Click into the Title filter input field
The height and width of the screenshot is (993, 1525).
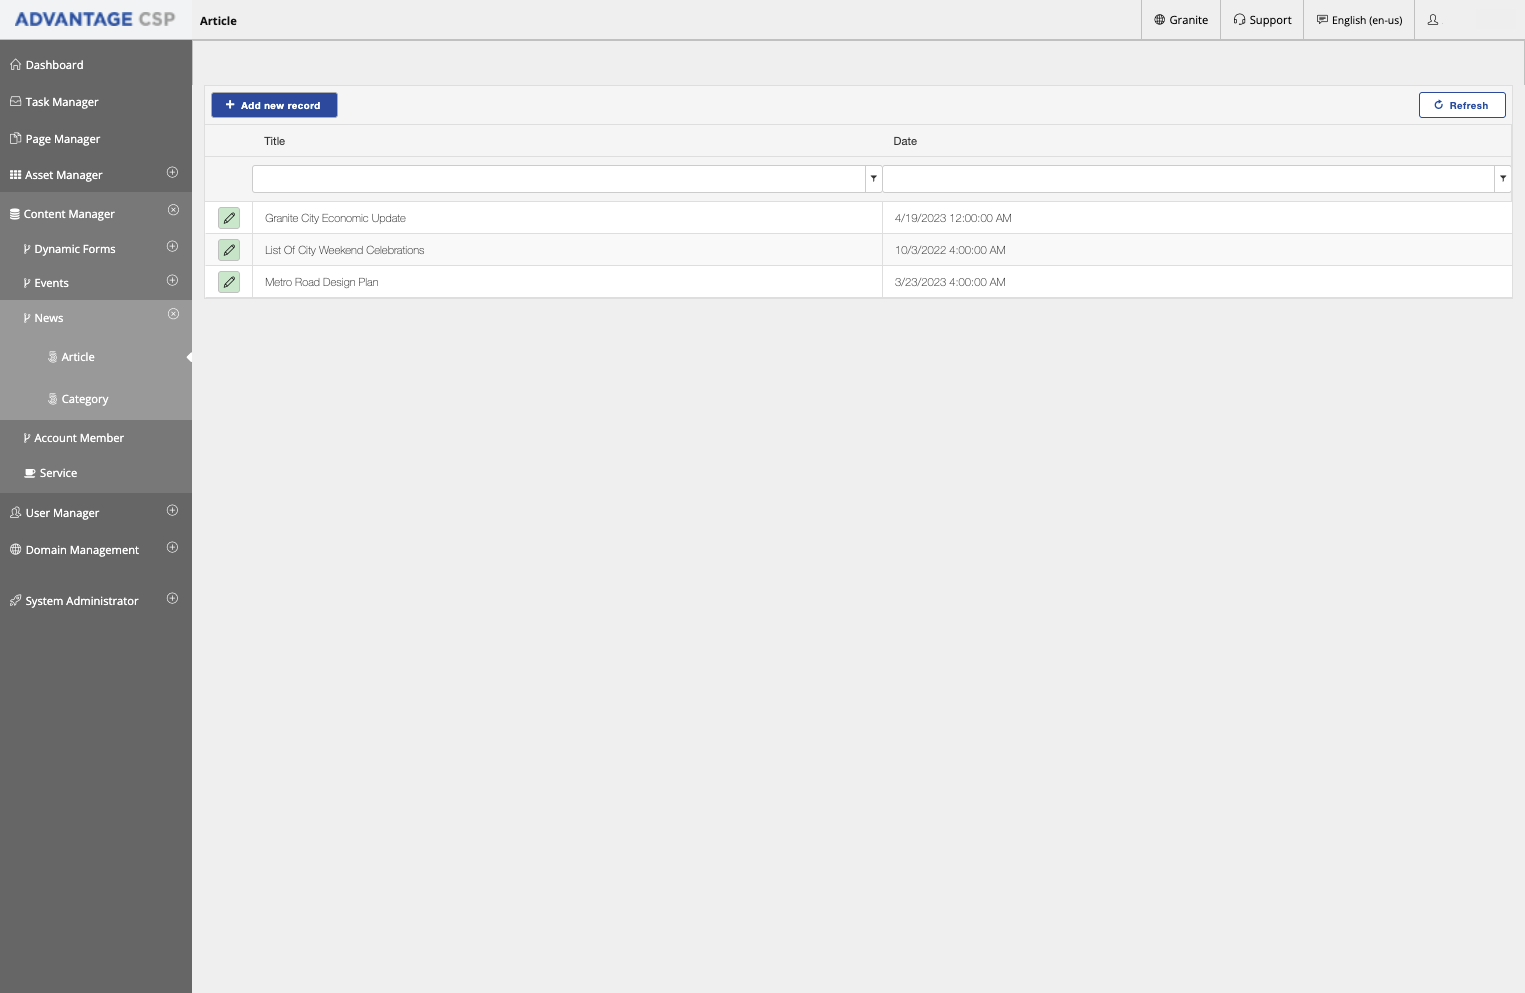click(x=559, y=178)
